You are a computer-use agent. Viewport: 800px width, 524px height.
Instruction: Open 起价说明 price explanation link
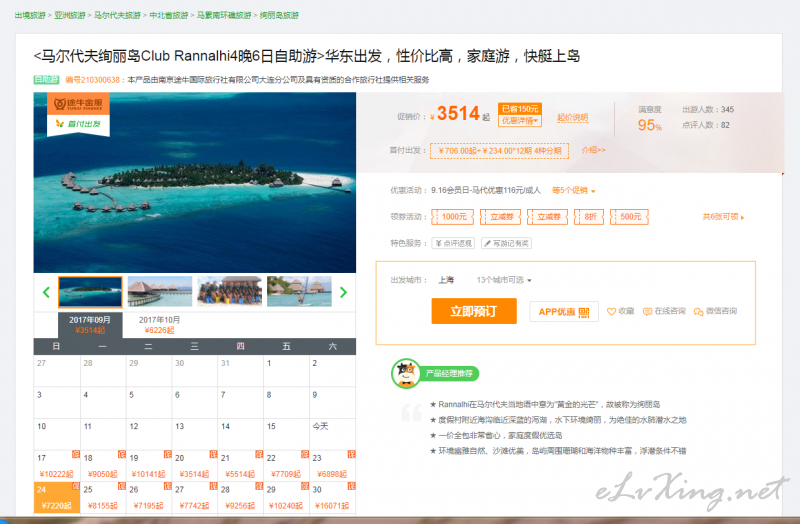(572, 117)
